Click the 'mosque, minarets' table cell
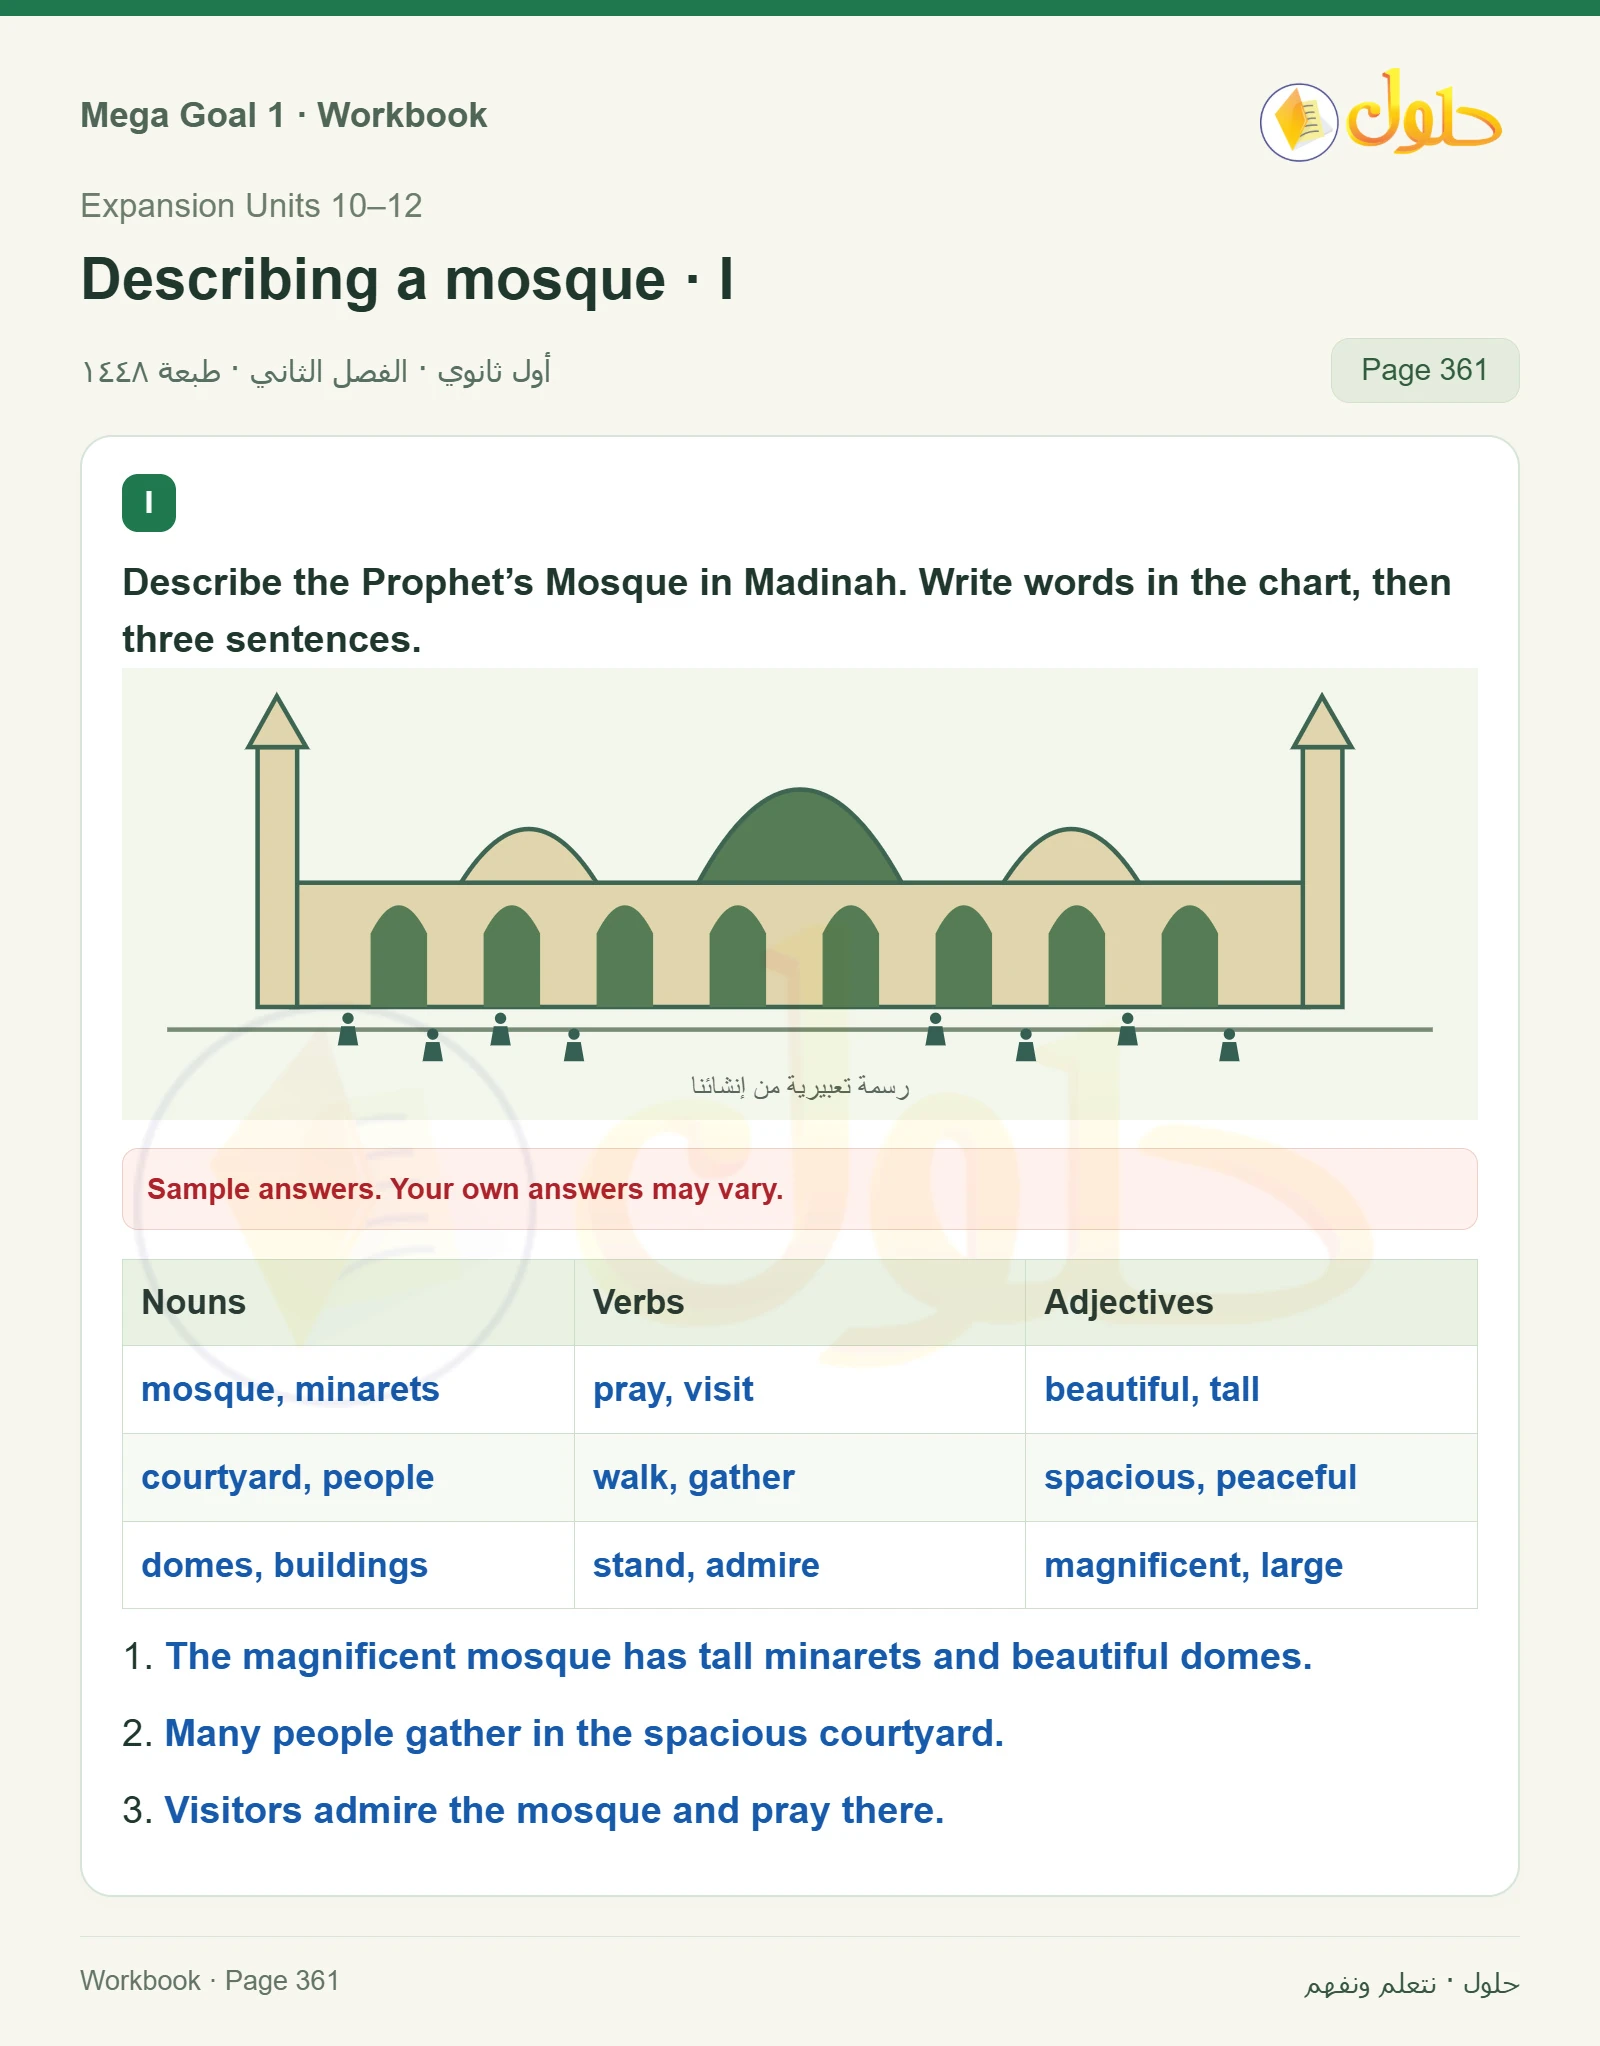Screen dimensions: 1600x2046 348,1389
